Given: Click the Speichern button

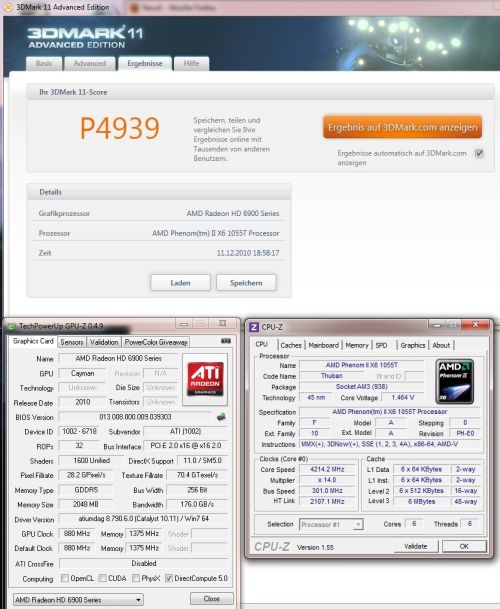Looking at the screenshot, I should 246,283.
